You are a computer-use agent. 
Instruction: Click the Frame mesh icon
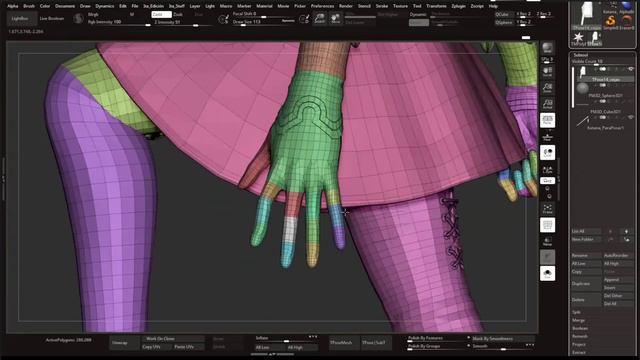point(547,209)
